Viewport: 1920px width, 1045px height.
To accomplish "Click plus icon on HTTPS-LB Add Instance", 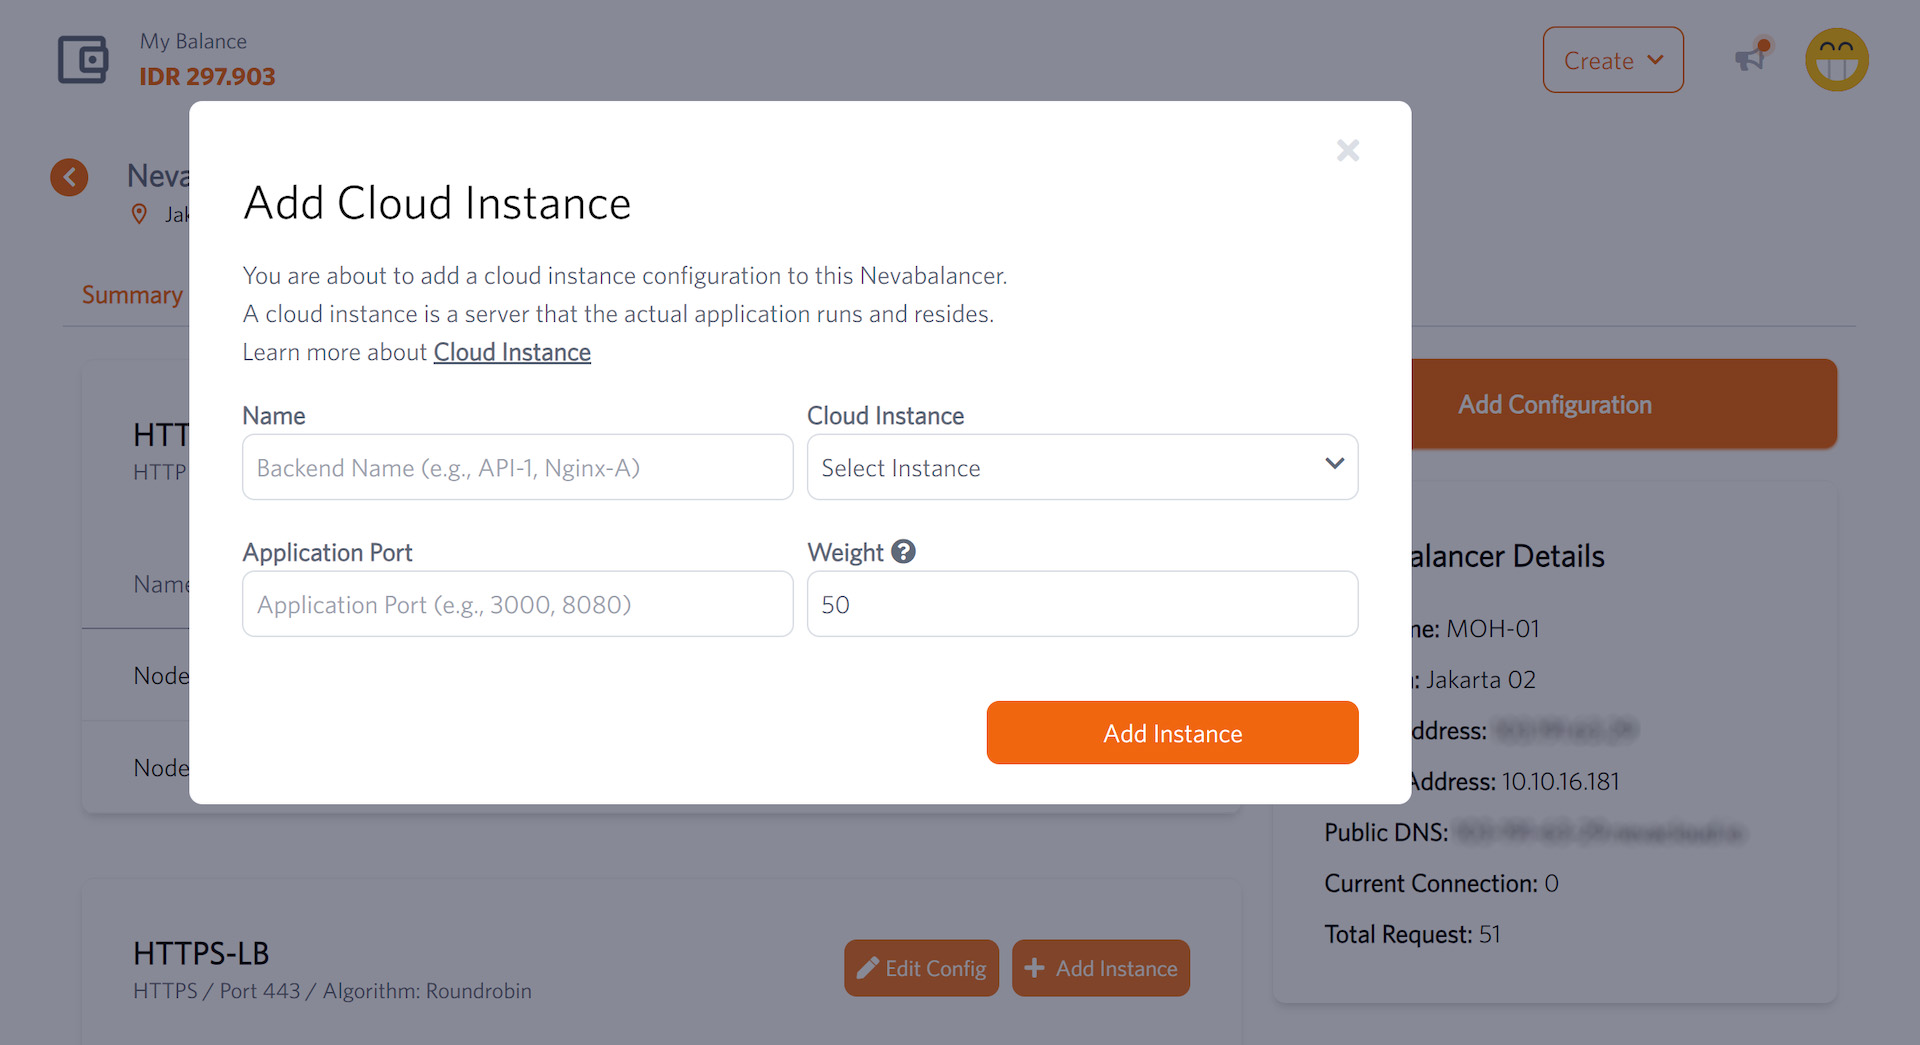I will pyautogui.click(x=1035, y=968).
